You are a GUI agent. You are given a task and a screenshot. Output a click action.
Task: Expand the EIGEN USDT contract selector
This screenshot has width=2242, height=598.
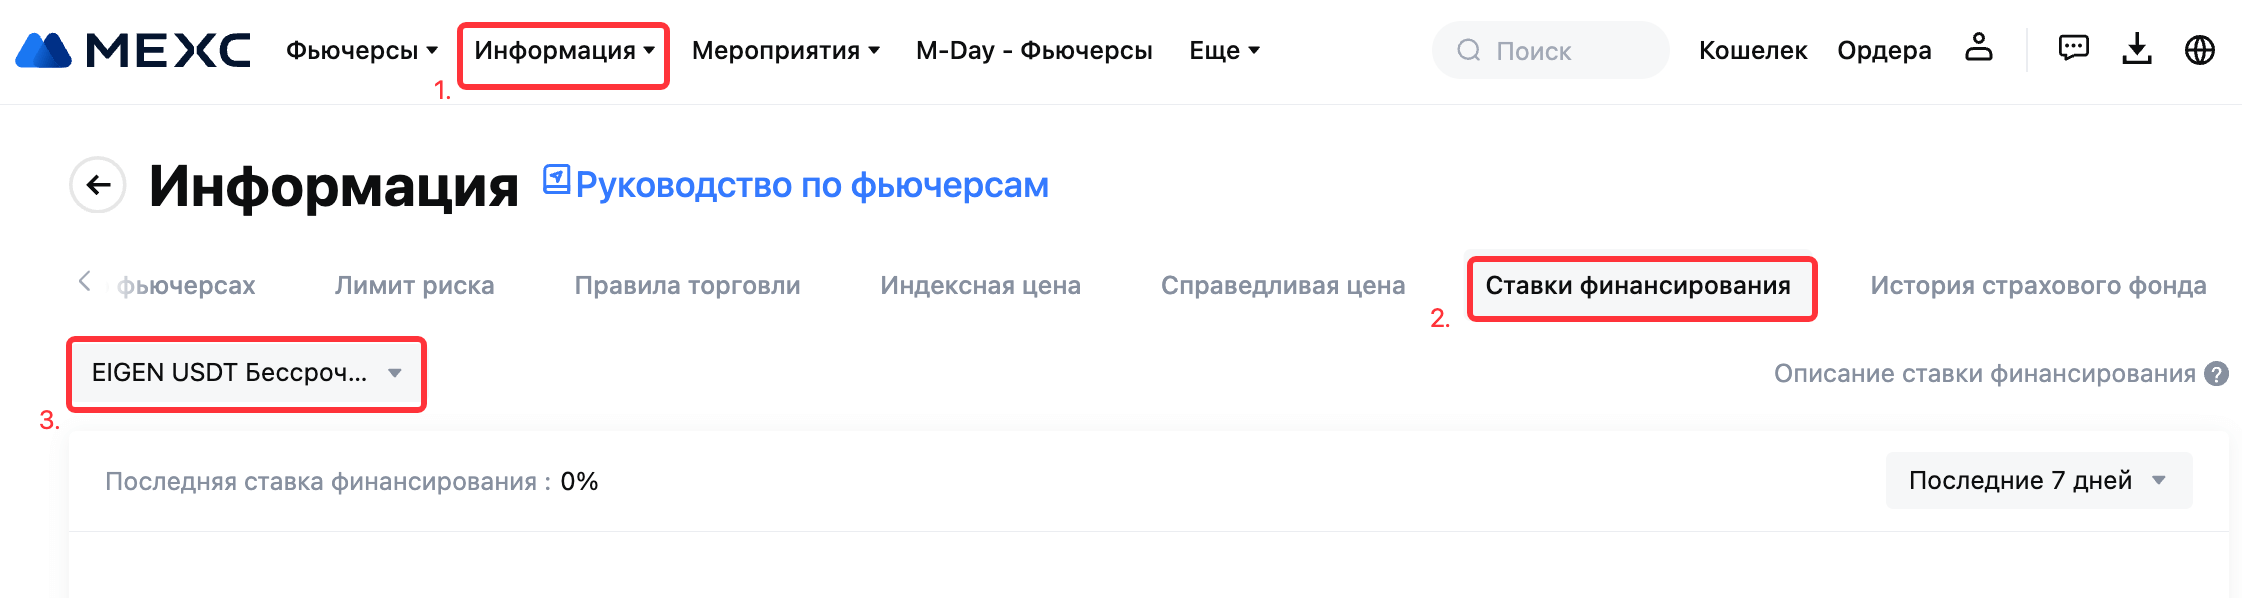tap(246, 373)
